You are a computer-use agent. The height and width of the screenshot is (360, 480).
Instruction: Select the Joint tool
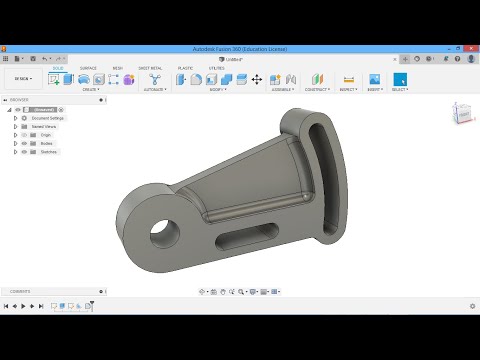(x=291, y=79)
